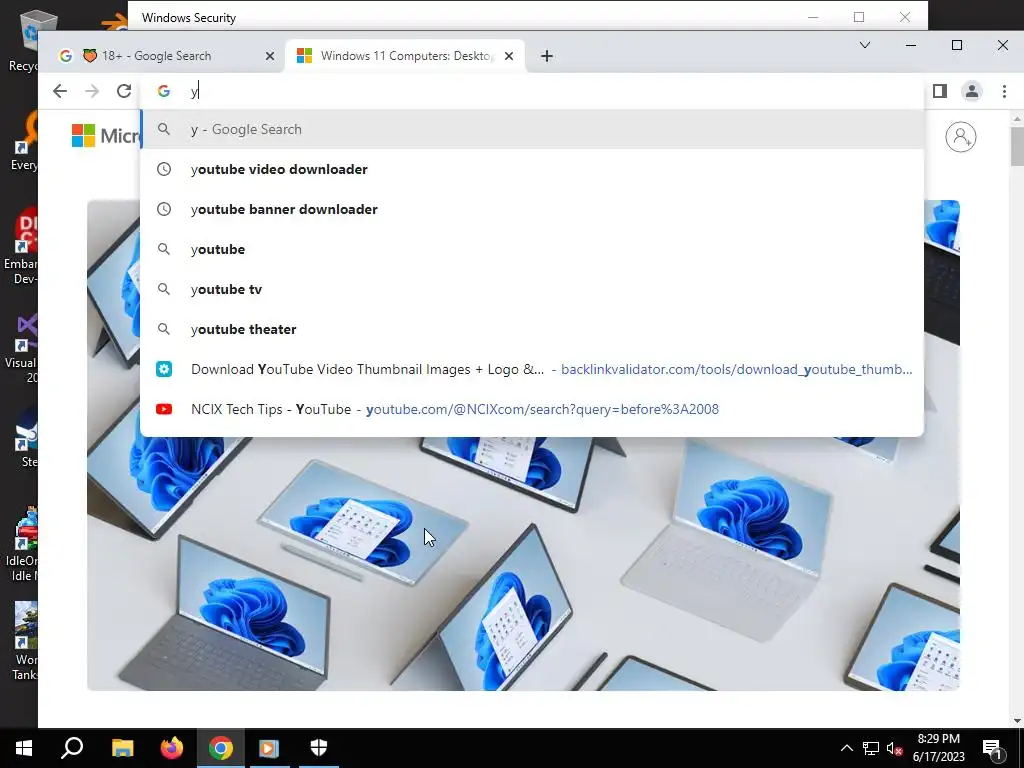Click the Google icon in the address bar
Image resolution: width=1024 pixels, height=768 pixels.
(164, 91)
